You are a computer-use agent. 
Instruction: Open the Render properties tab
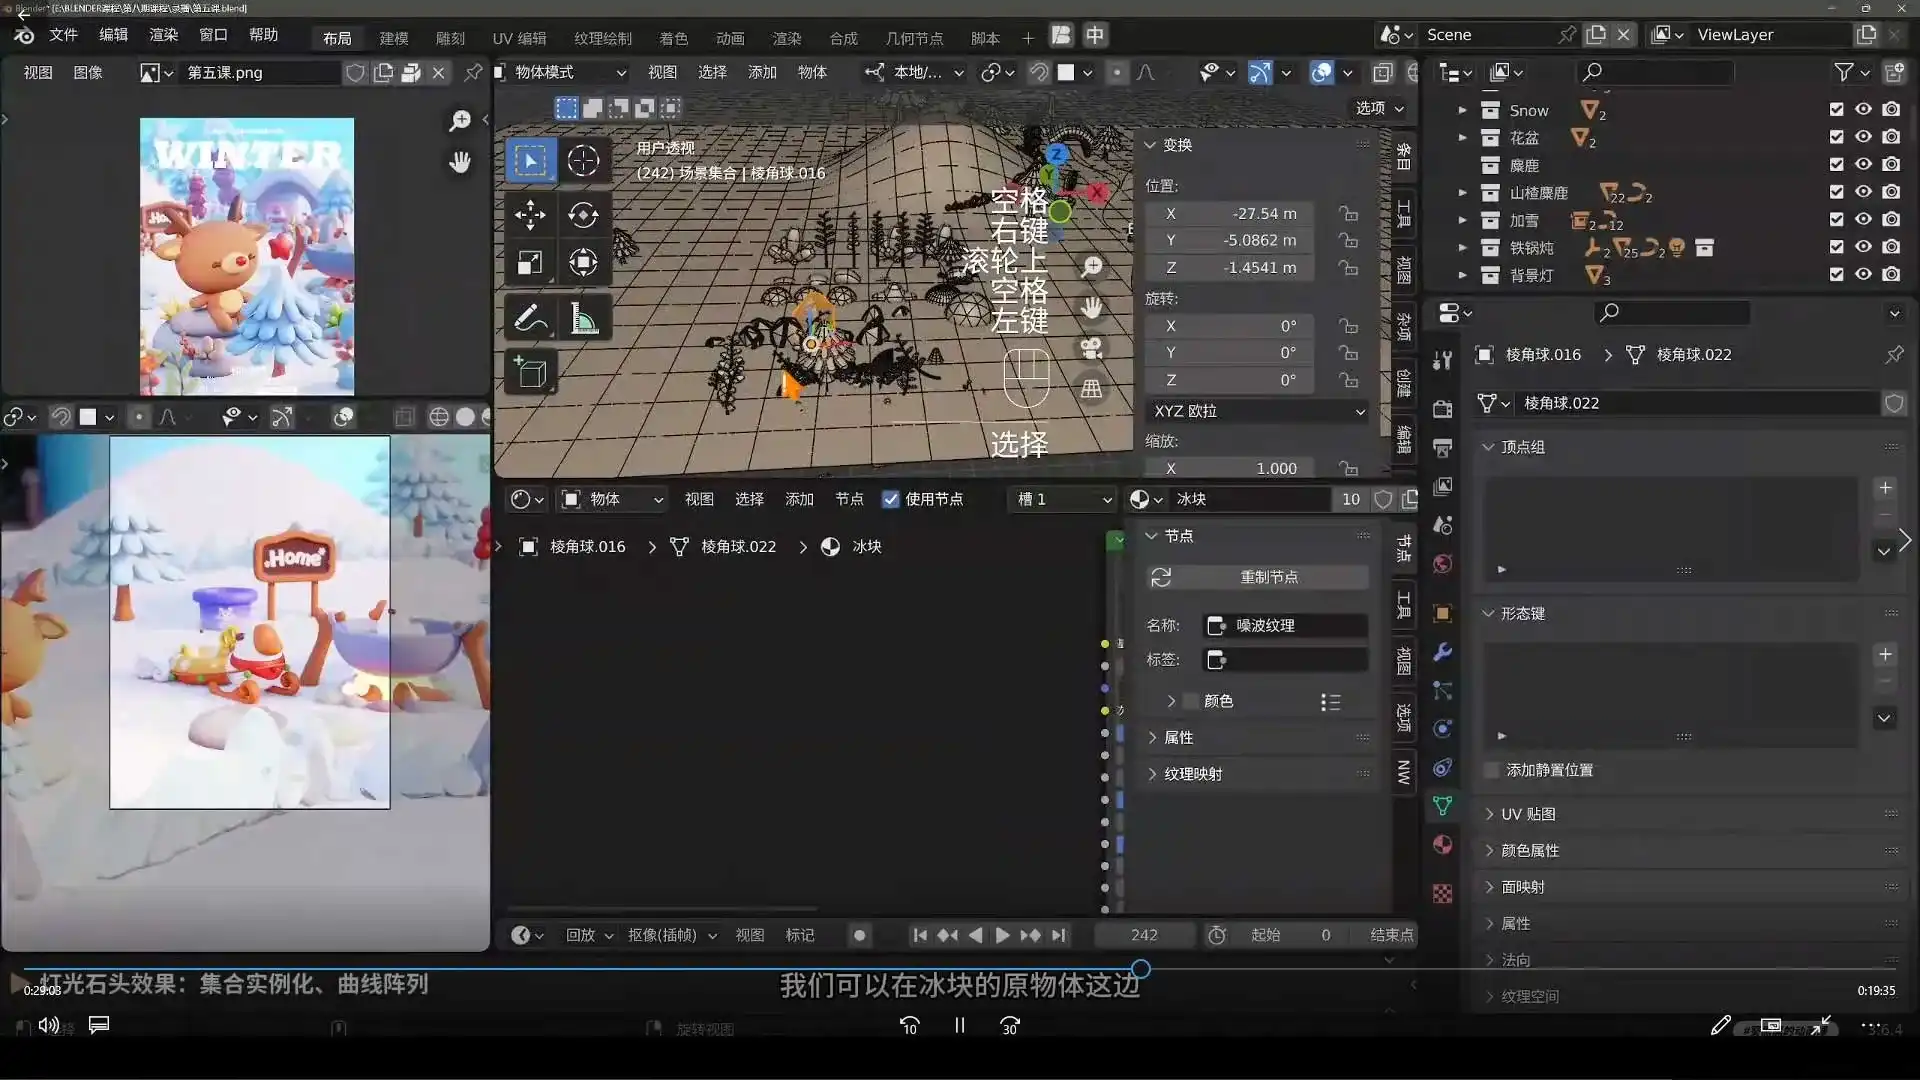(x=1441, y=411)
